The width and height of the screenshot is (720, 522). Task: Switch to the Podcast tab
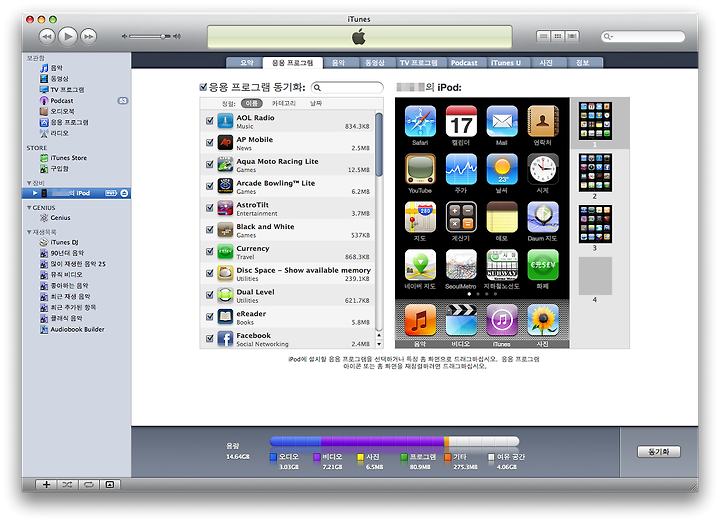coord(464,63)
